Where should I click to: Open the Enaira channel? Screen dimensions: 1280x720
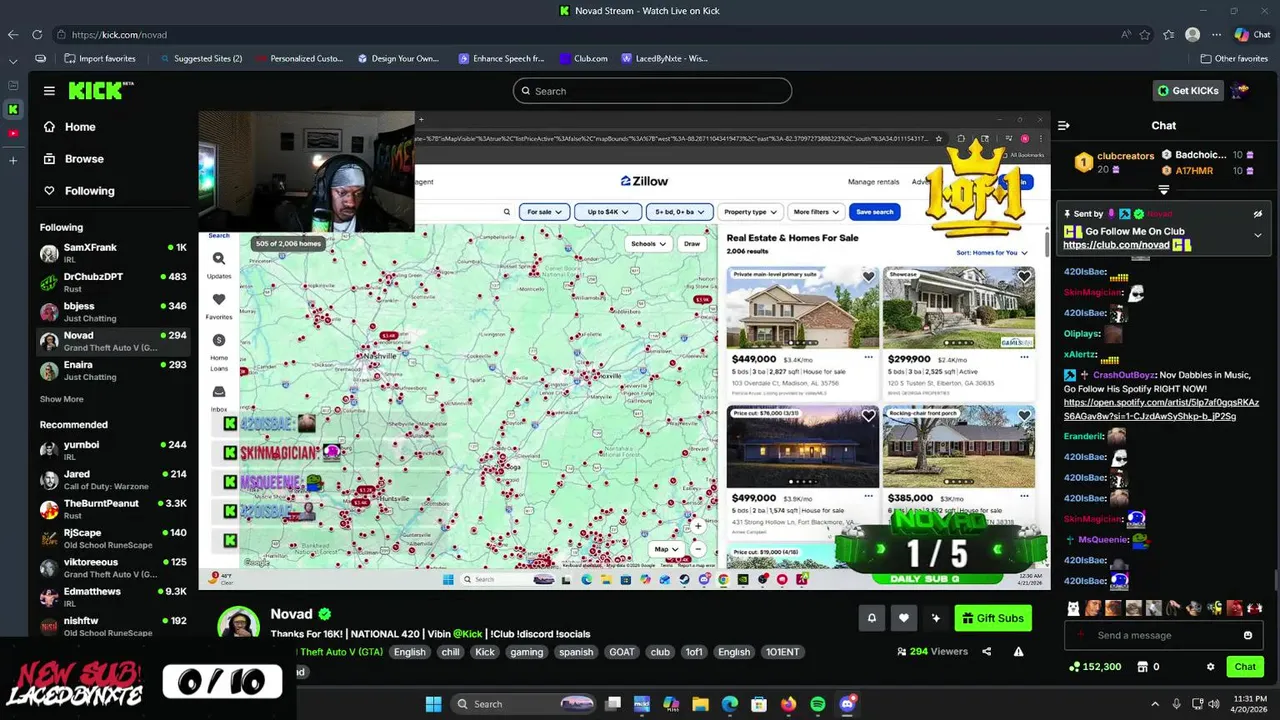tap(113, 371)
